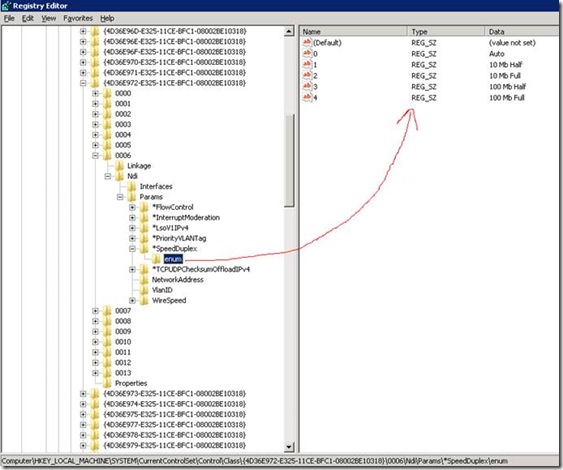The height and width of the screenshot is (470, 563).
Task: Click the VlanID folder icon
Action: pyautogui.click(x=144, y=290)
